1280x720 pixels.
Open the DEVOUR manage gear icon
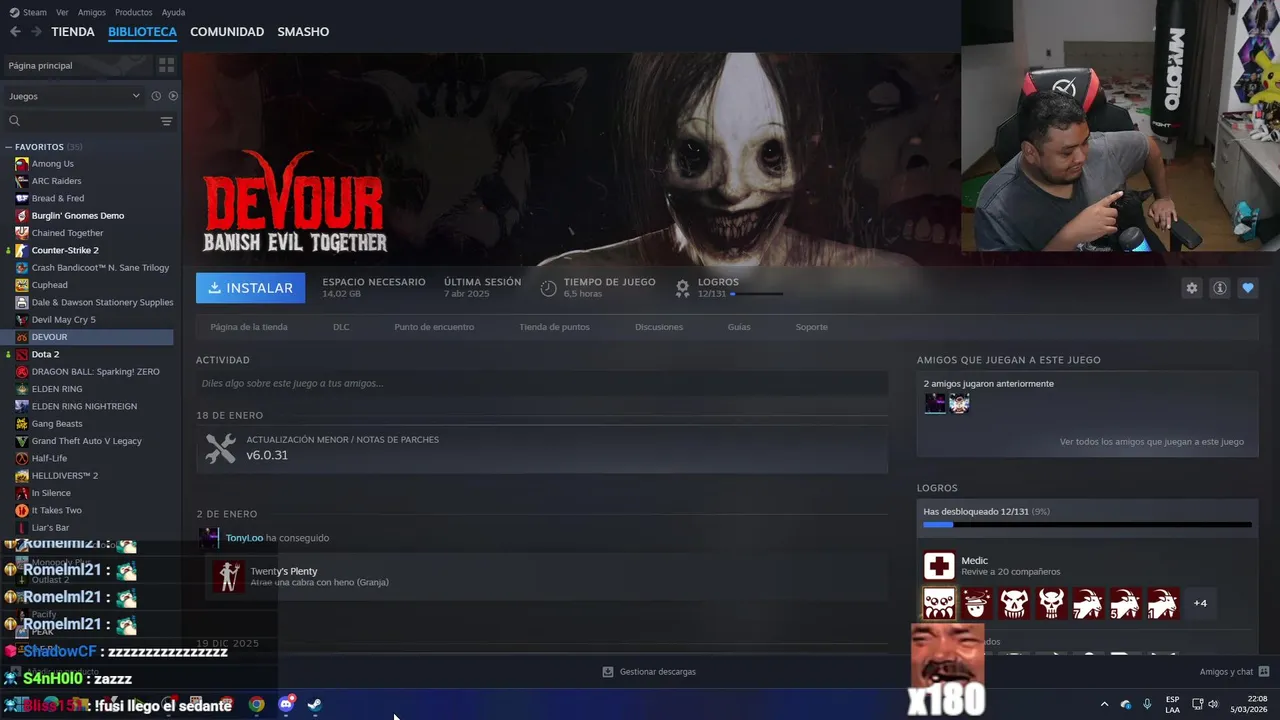[x=1192, y=288]
